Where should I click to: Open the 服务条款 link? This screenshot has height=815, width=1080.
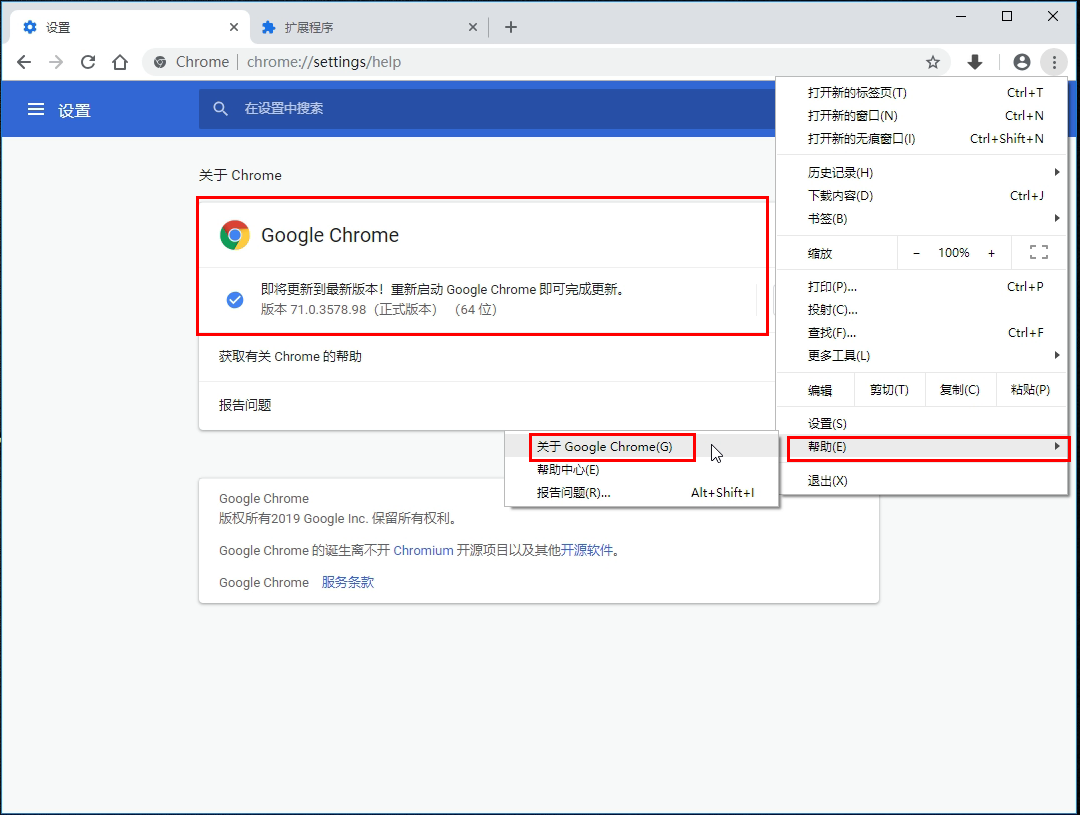click(x=348, y=582)
